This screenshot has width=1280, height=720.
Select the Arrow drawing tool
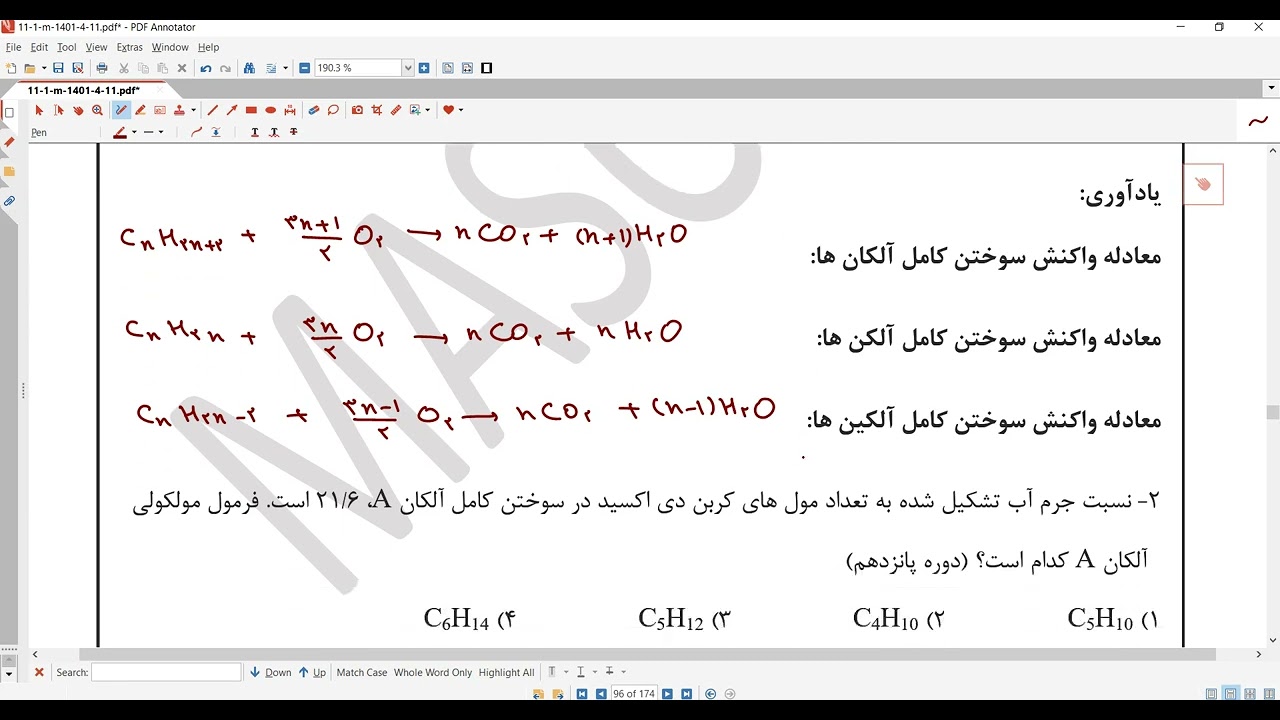pos(232,110)
